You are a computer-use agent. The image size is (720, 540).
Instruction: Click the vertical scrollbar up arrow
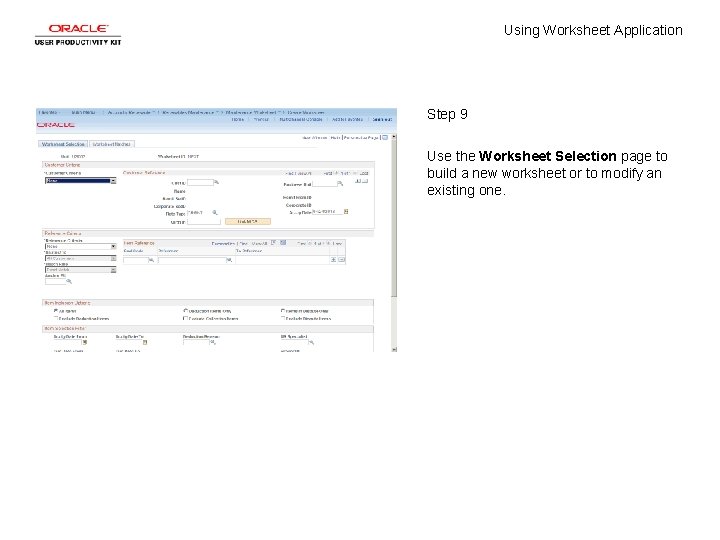click(394, 137)
